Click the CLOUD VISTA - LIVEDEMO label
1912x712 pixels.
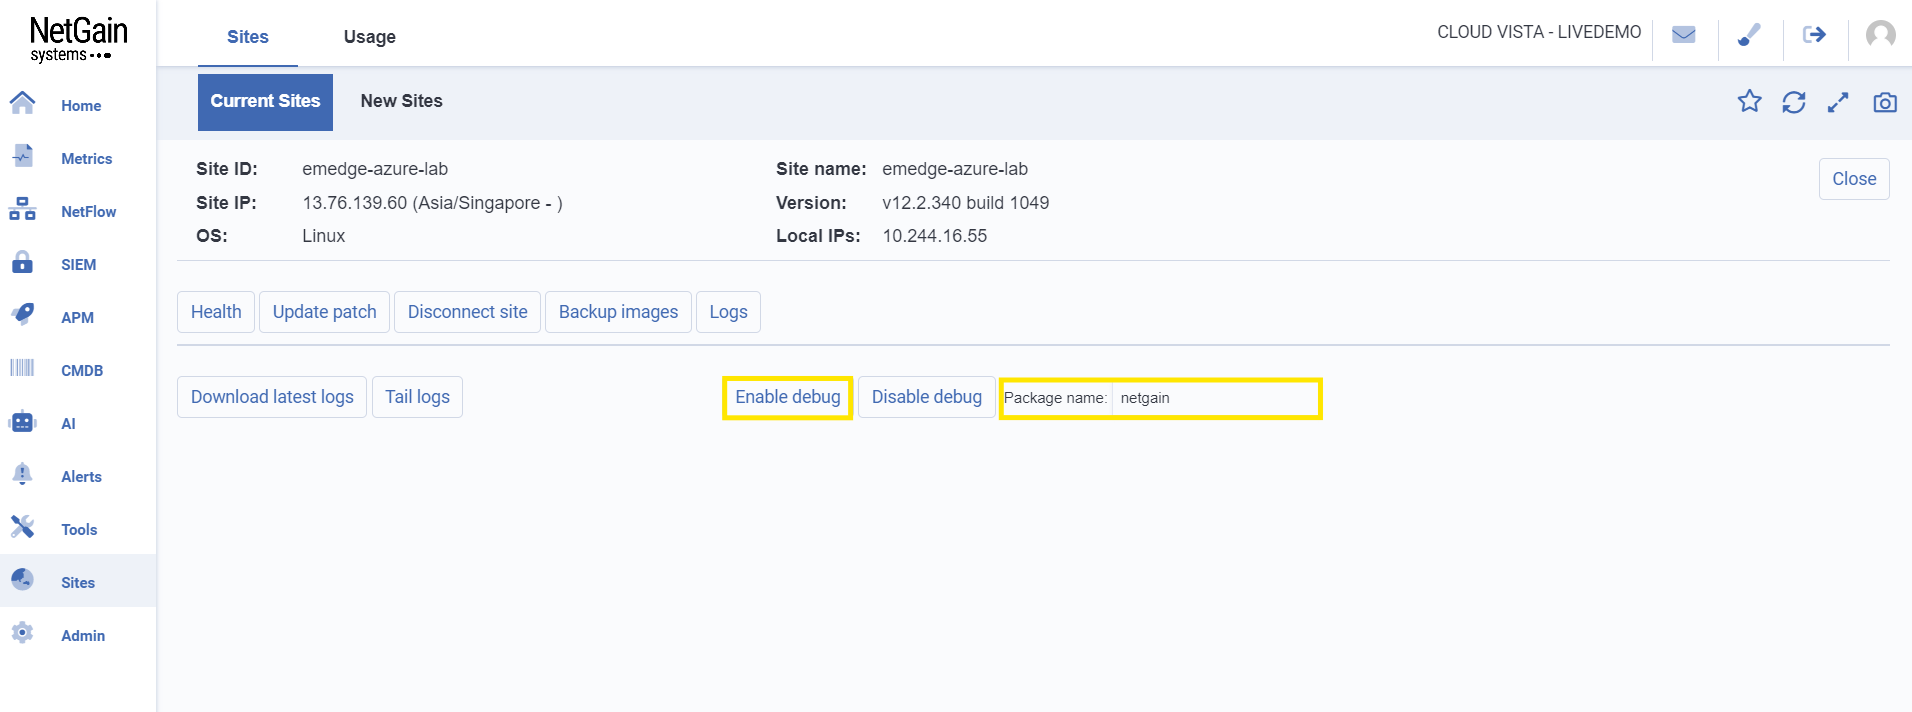coord(1539,32)
